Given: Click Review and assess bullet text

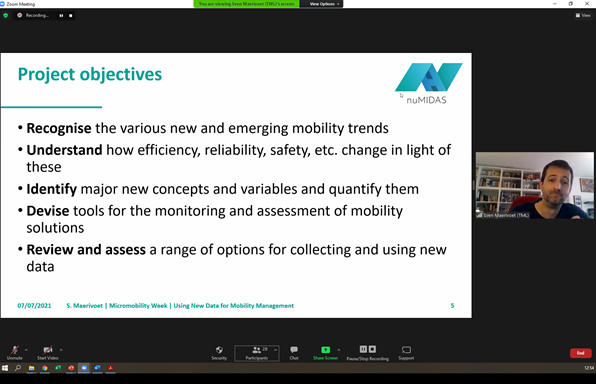Looking at the screenshot, I should click(86, 250).
